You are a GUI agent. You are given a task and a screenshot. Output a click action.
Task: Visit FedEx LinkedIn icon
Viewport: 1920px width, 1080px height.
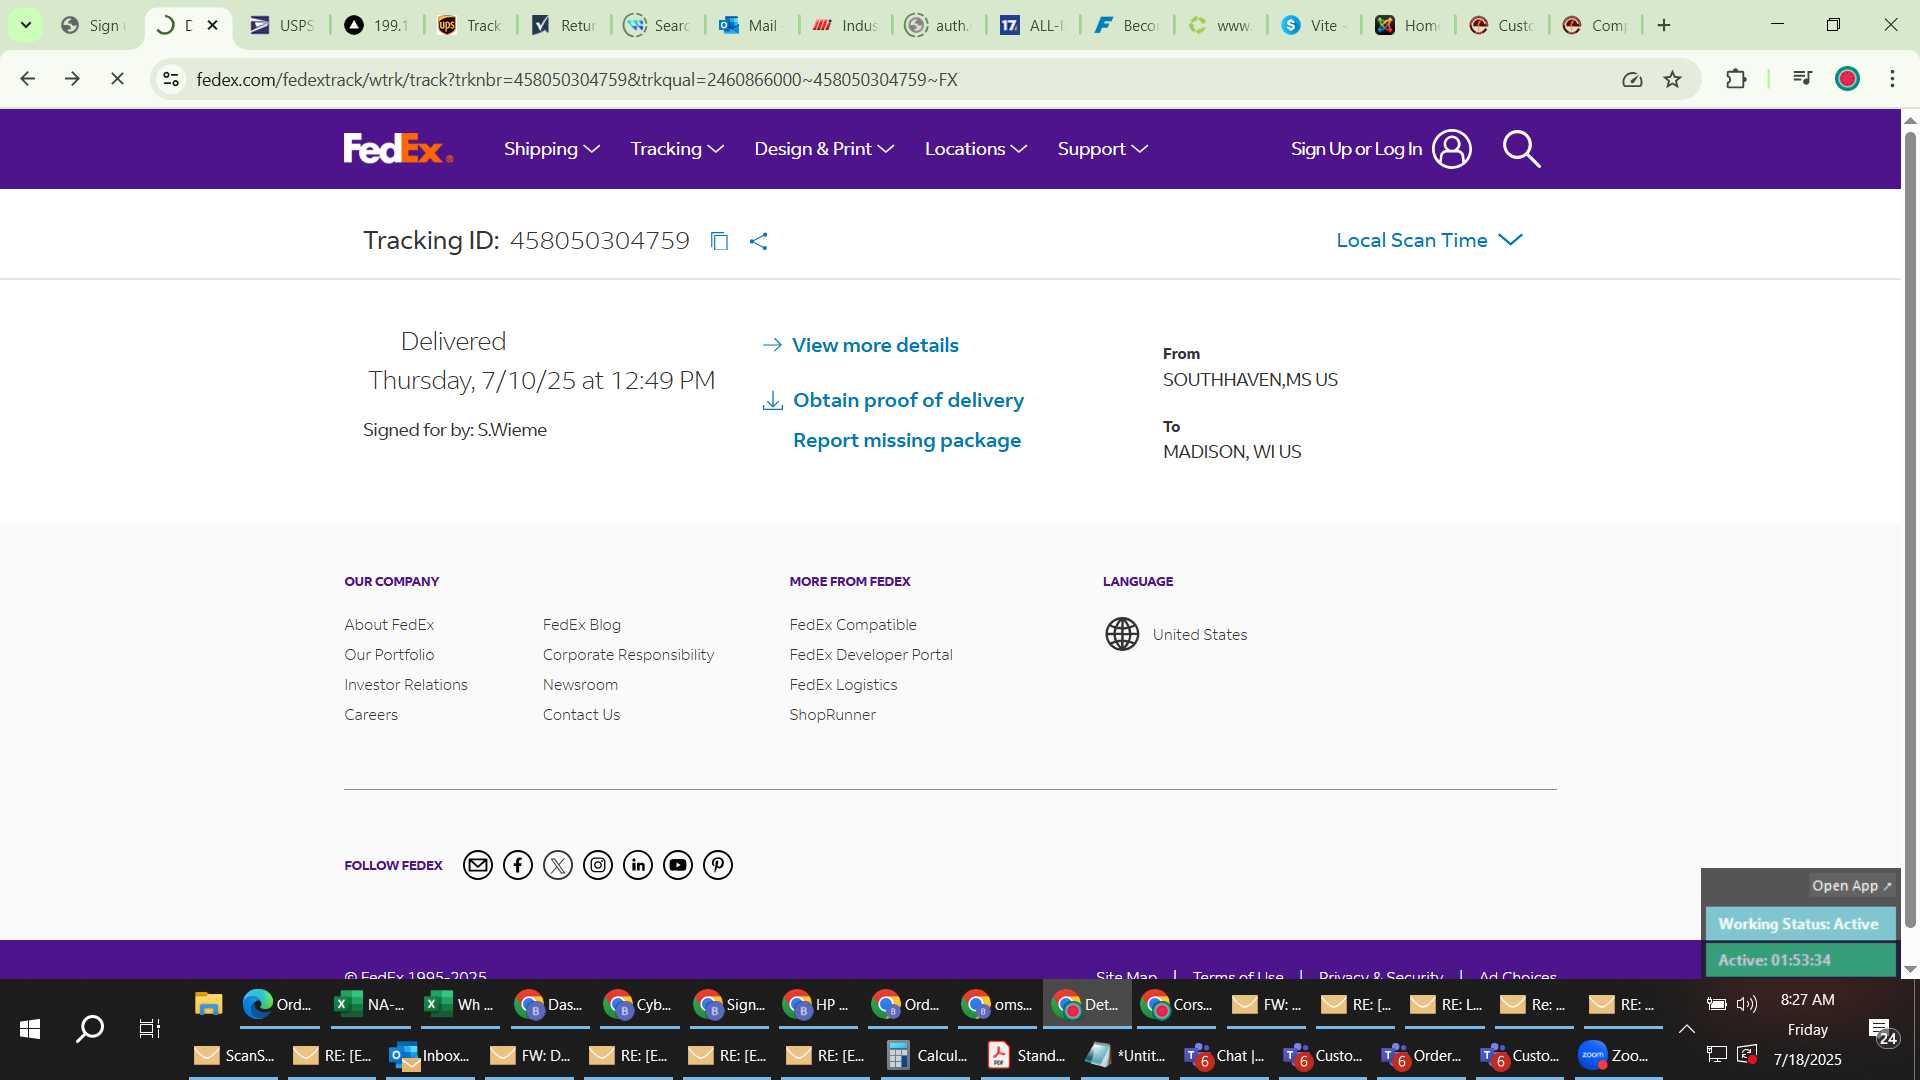coord(638,865)
